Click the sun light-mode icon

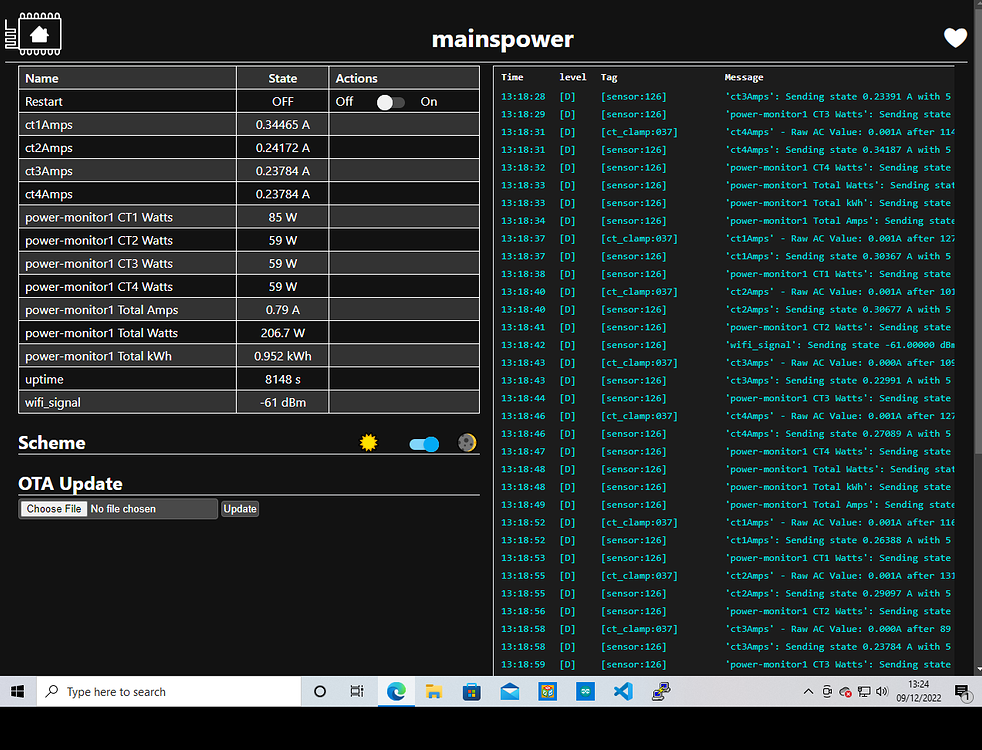369,443
